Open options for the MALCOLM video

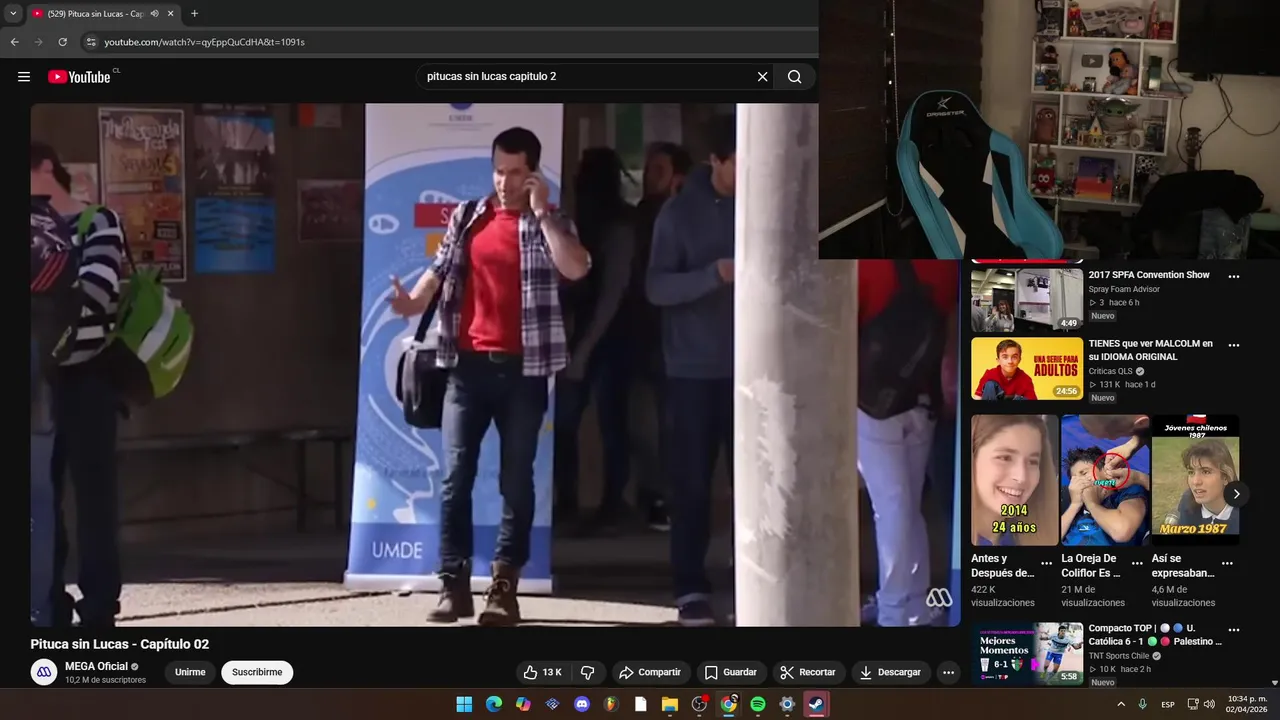pyautogui.click(x=1233, y=346)
